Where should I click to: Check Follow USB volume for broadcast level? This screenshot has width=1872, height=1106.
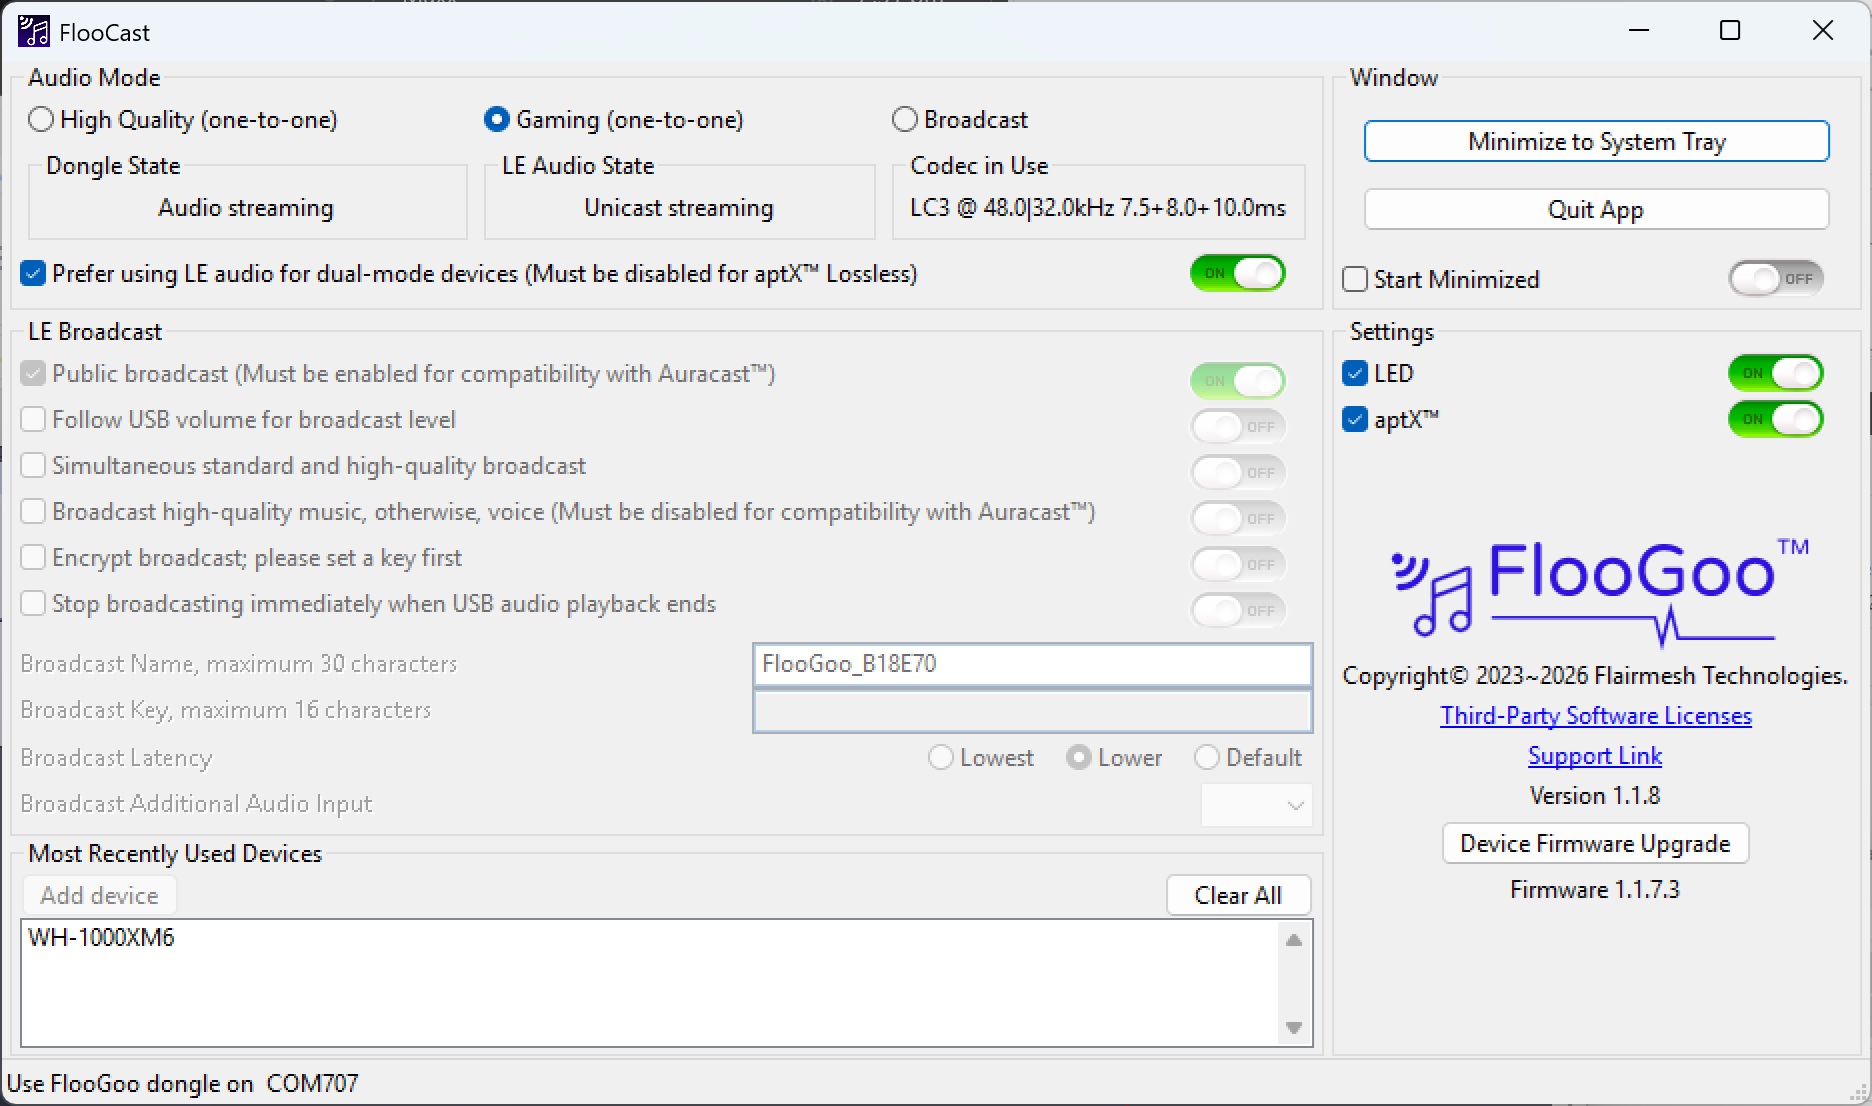33,419
